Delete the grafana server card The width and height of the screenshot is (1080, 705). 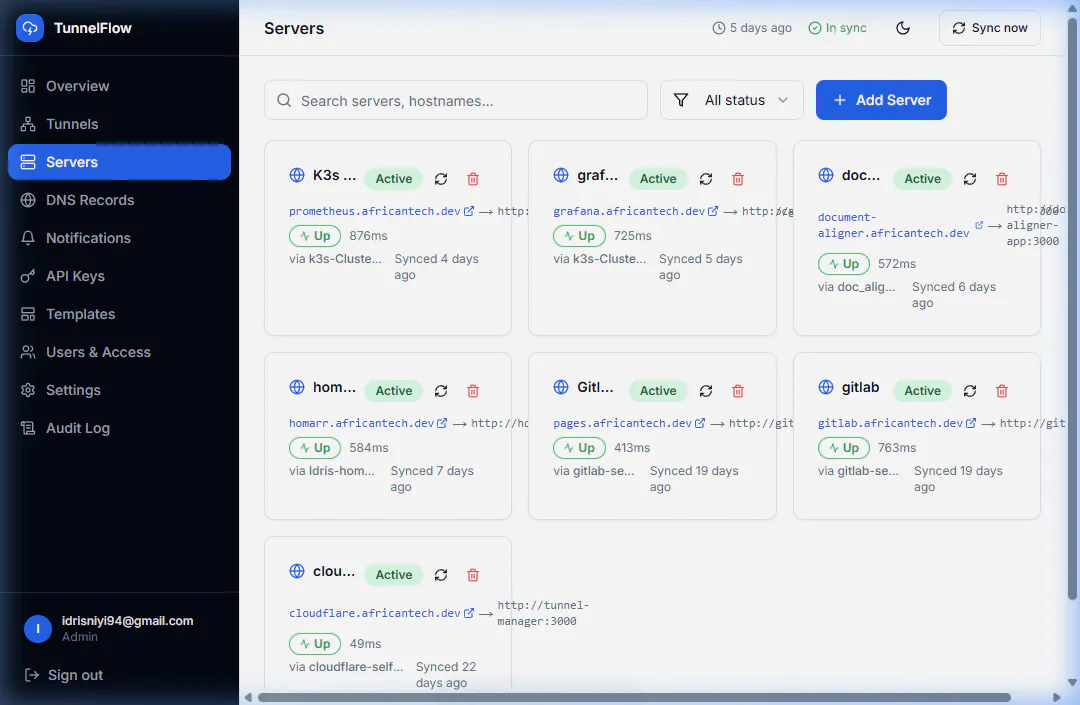click(x=738, y=179)
